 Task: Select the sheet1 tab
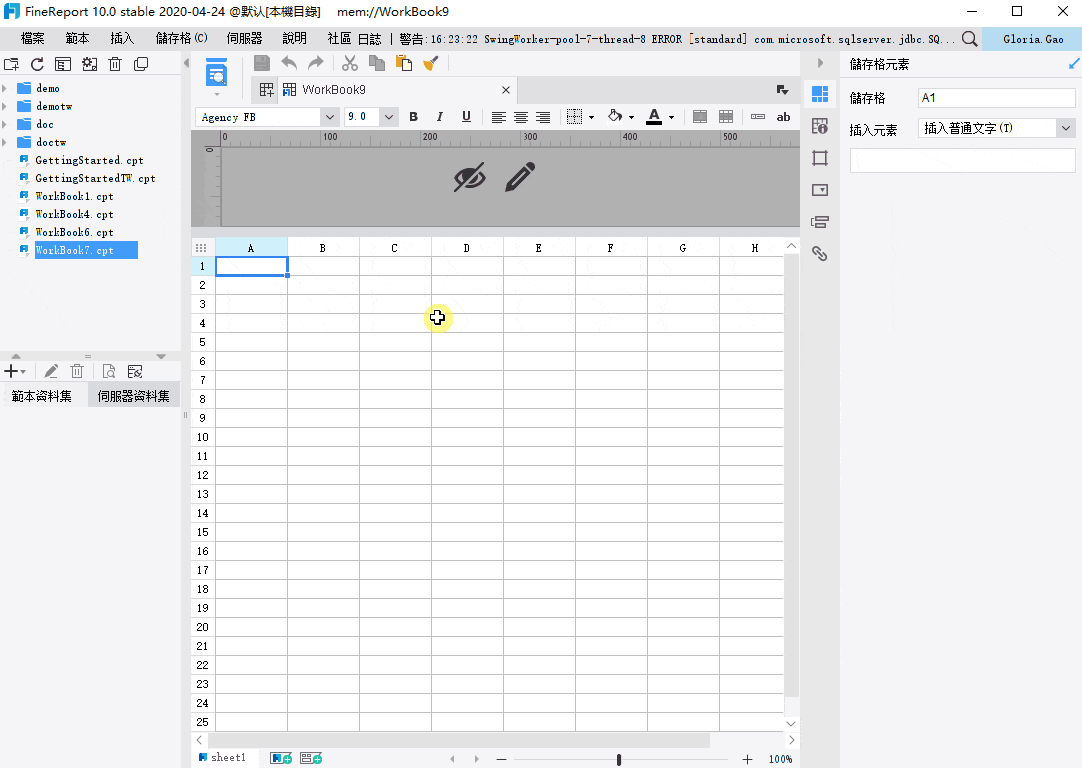[x=222, y=758]
